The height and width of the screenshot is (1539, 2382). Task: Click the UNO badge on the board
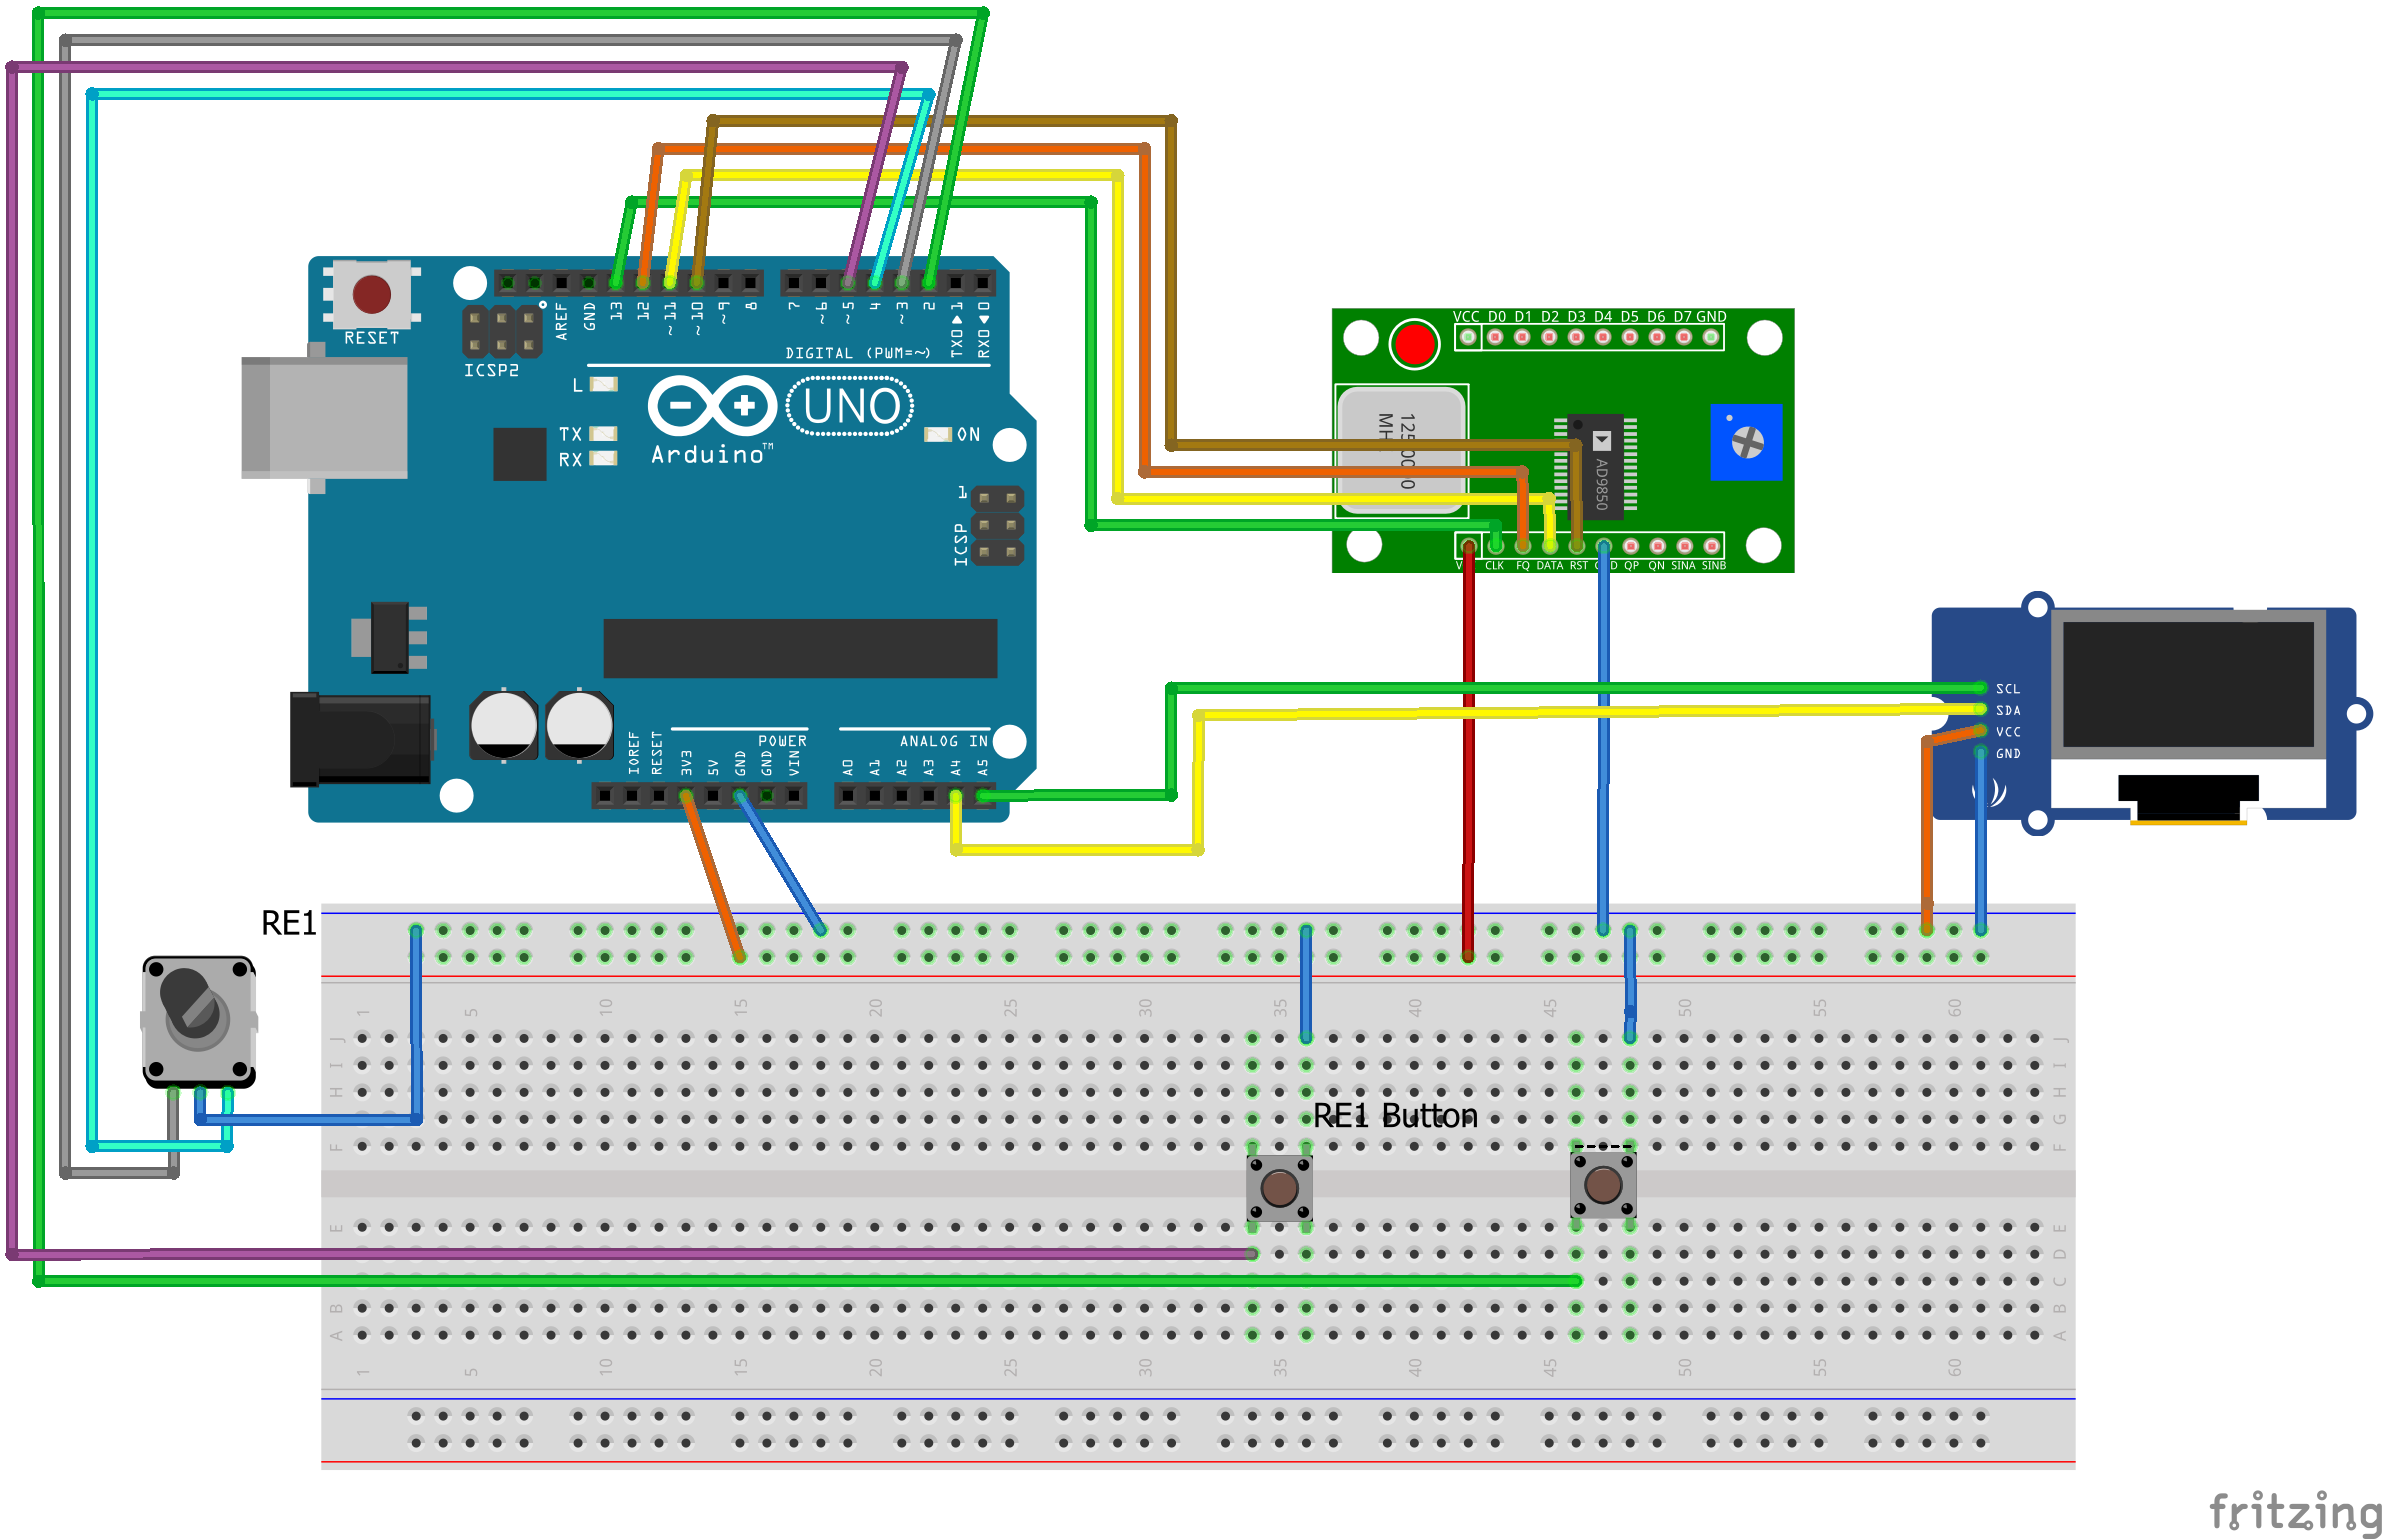[x=850, y=406]
